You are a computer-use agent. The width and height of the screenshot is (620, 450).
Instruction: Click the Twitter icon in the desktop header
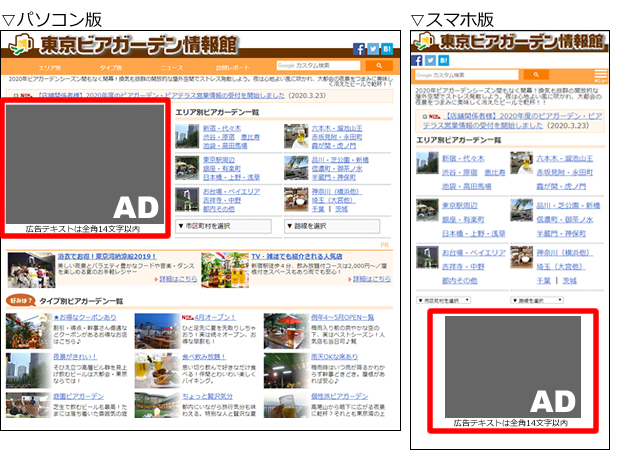click(372, 49)
